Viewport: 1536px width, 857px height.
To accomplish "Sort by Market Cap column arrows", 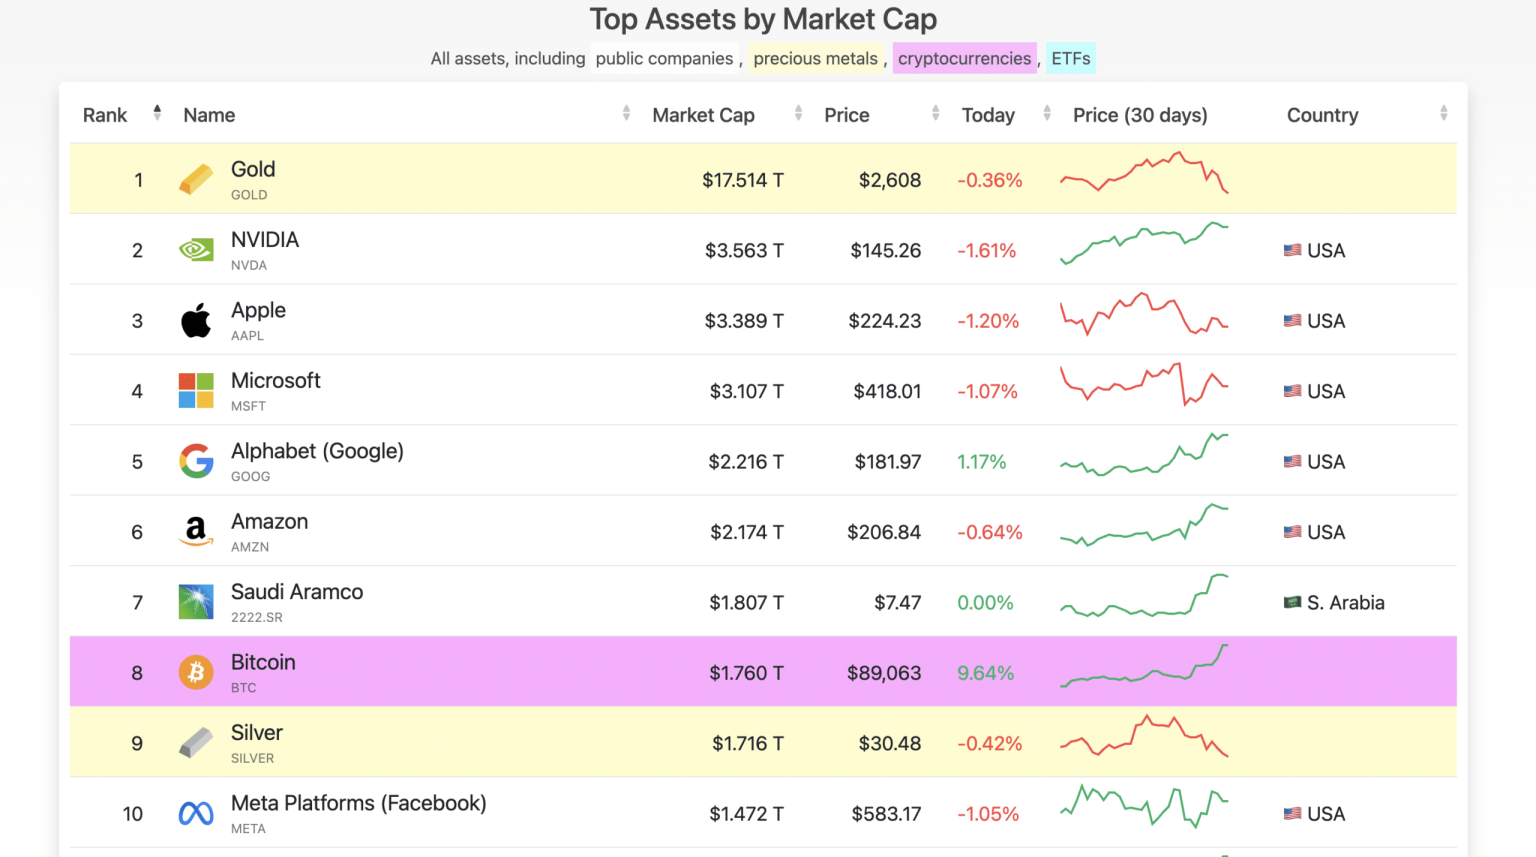I will [x=798, y=113].
